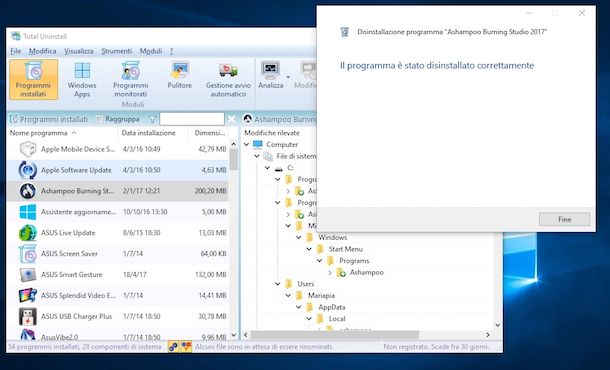610x370 pixels.
Task: Select Ashampoo Burning Studio icon
Action: [28, 191]
